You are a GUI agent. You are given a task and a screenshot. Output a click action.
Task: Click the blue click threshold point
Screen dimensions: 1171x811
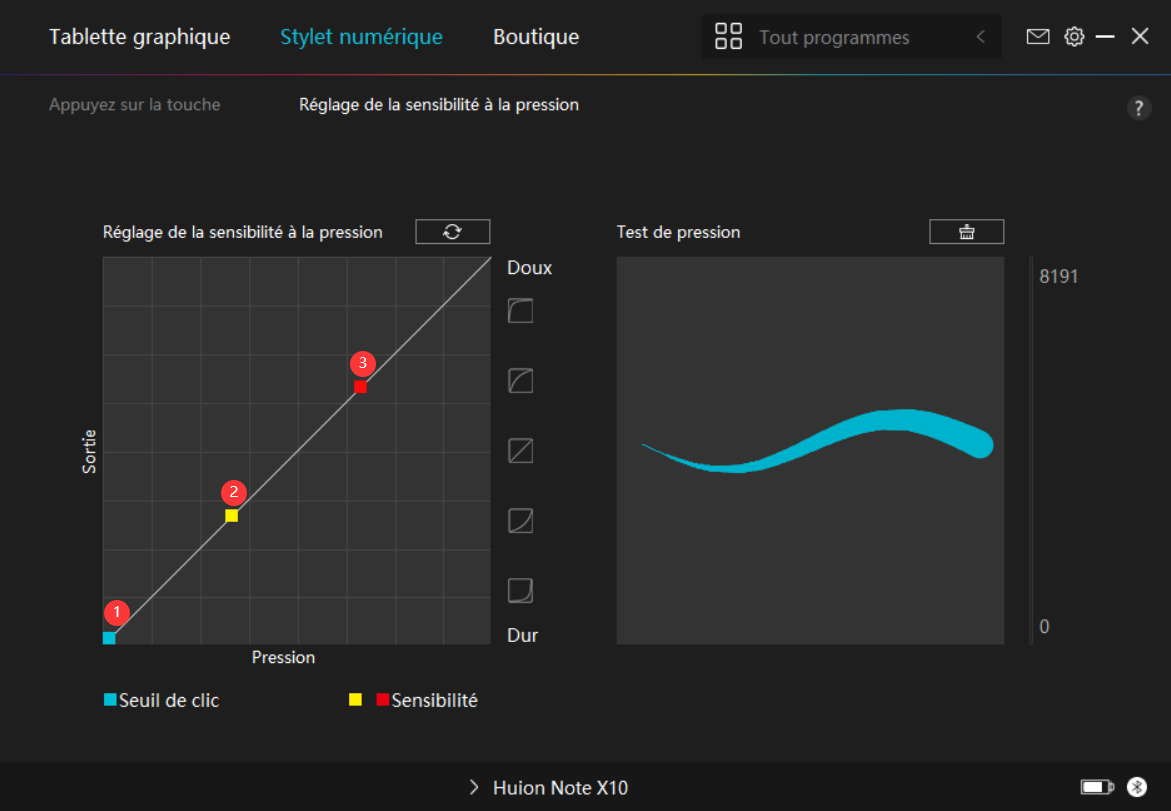point(109,638)
